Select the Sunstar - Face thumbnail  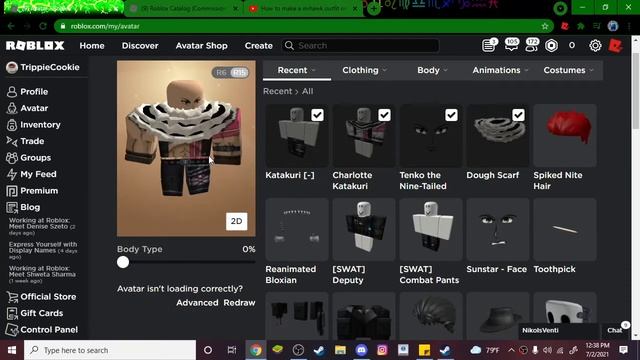pyautogui.click(x=498, y=229)
